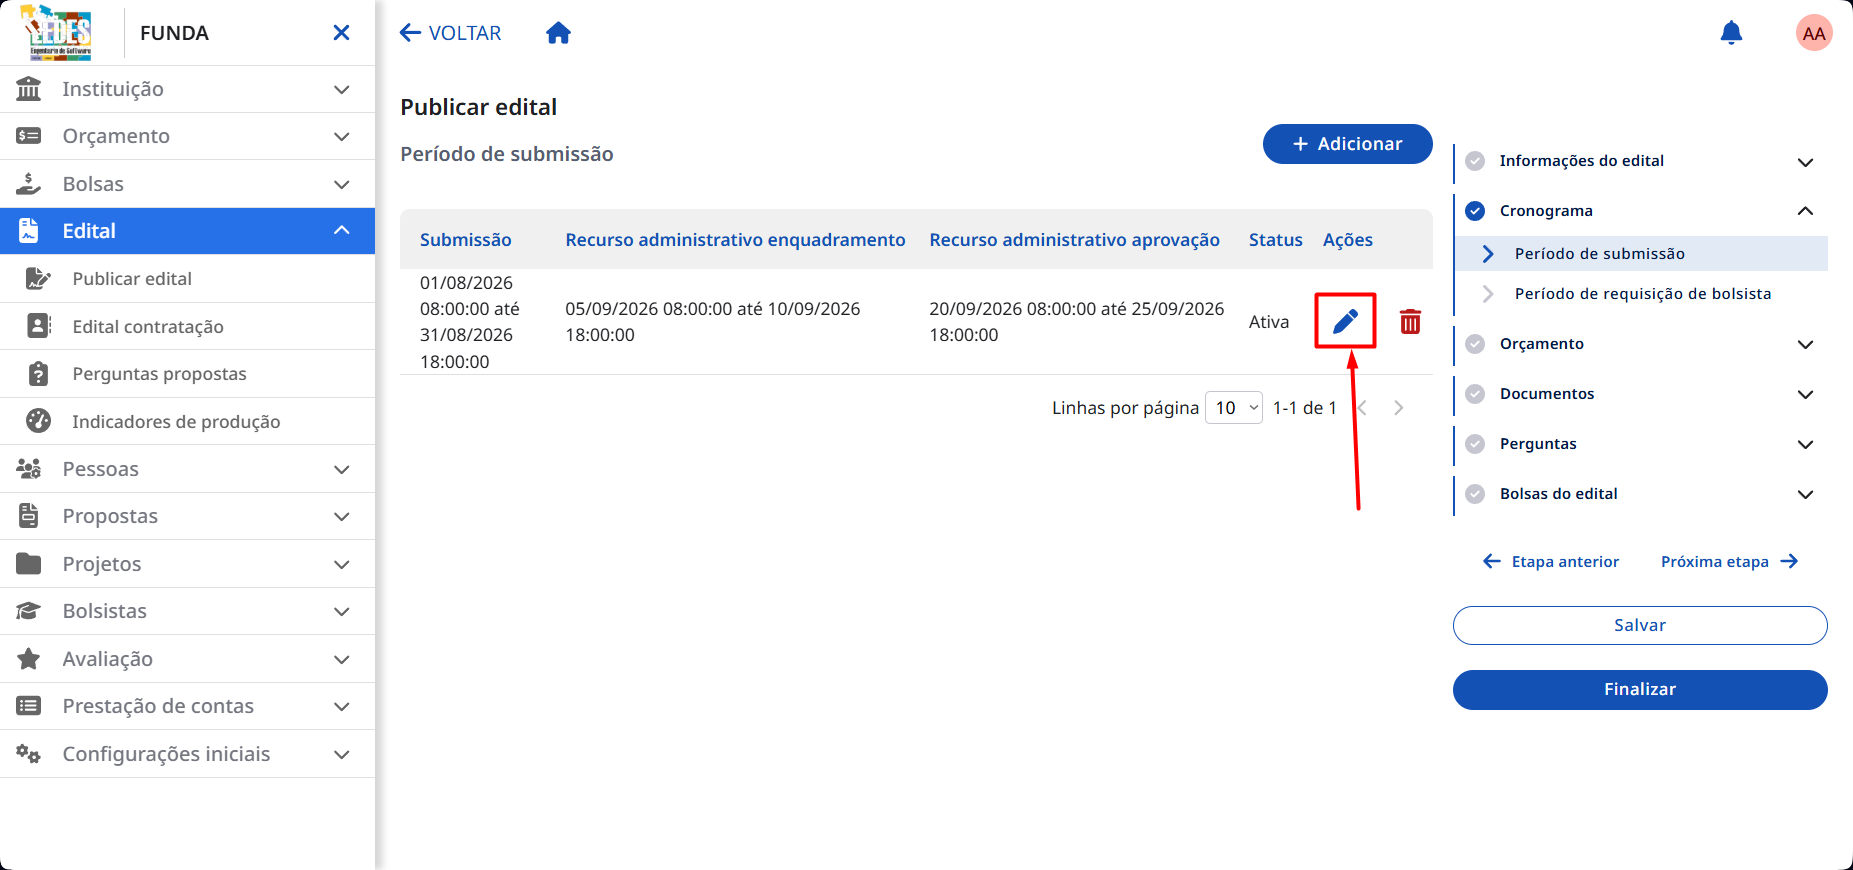This screenshot has height=870, width=1853.
Task: Click the next page arrow in pagination
Action: 1398,408
